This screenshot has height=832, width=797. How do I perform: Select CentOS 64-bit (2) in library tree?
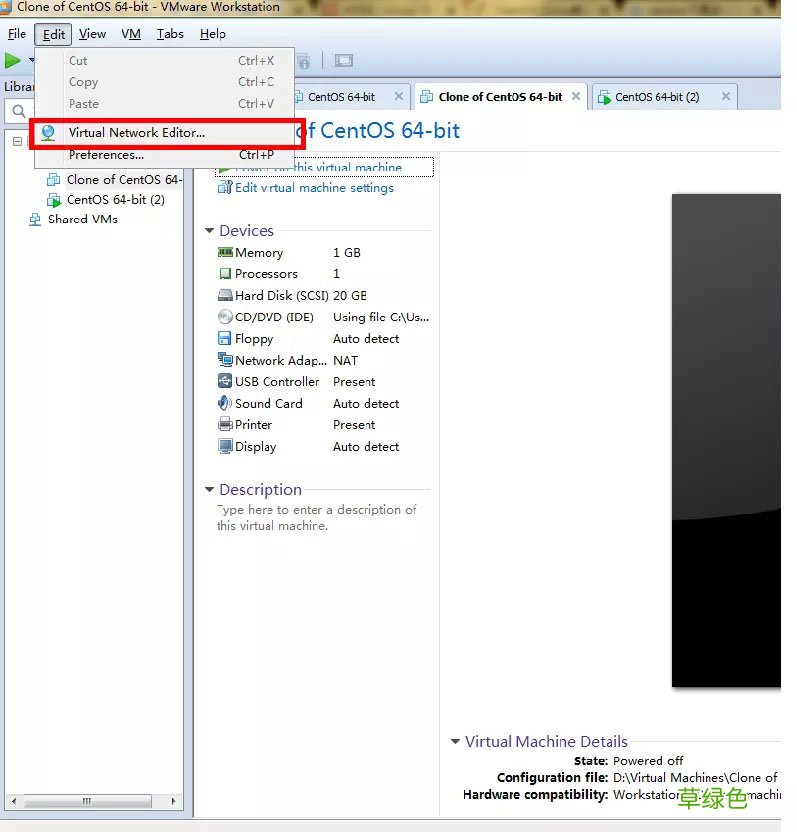[x=116, y=200]
